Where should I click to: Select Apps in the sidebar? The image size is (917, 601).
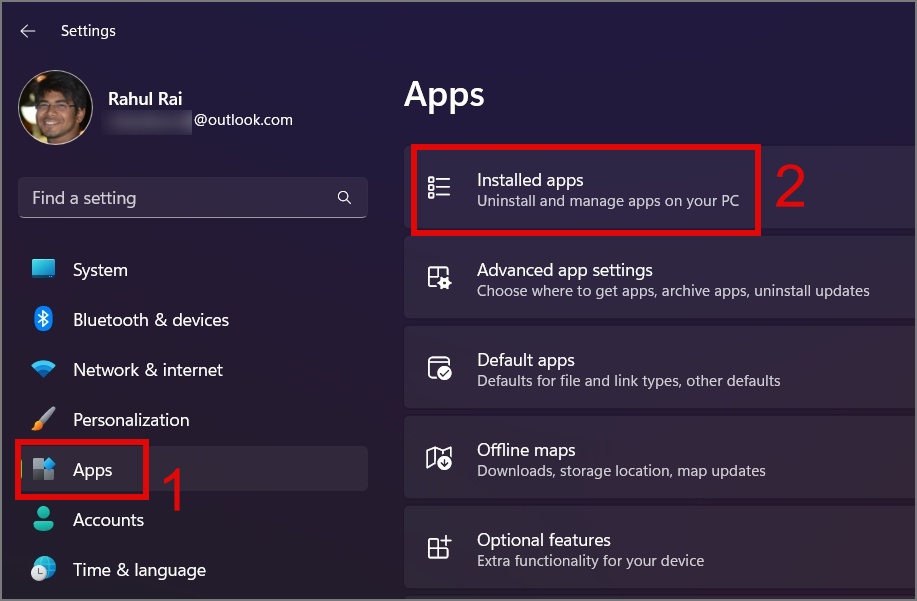(x=193, y=469)
